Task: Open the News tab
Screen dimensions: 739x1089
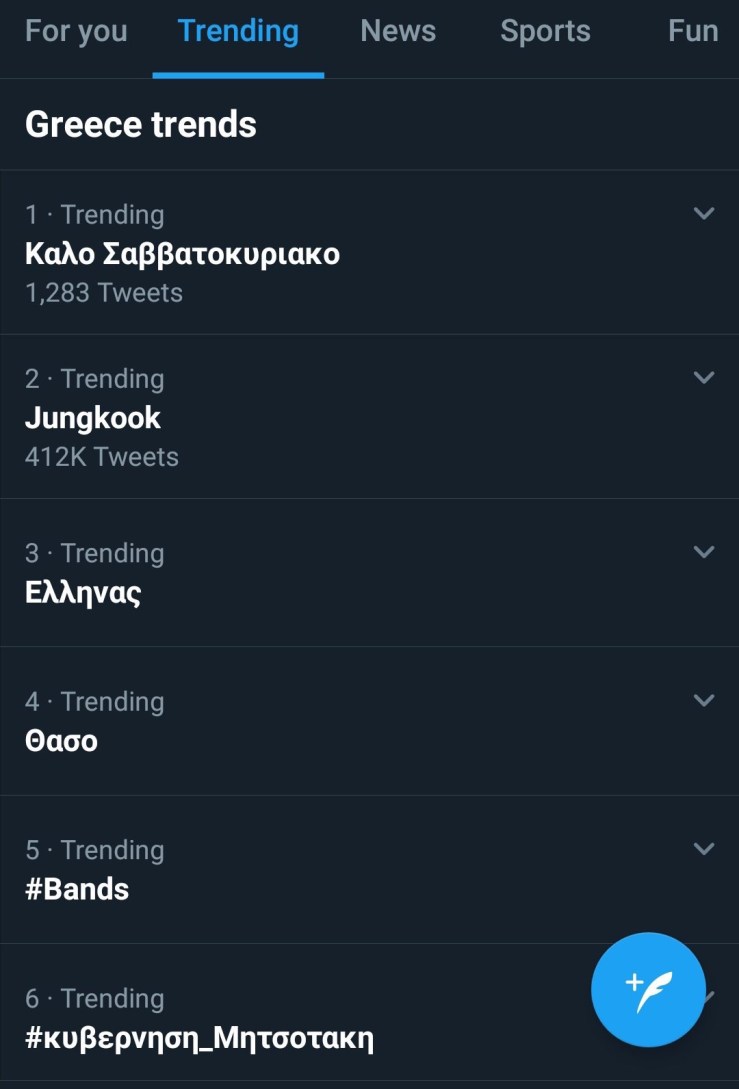Action: pos(398,31)
